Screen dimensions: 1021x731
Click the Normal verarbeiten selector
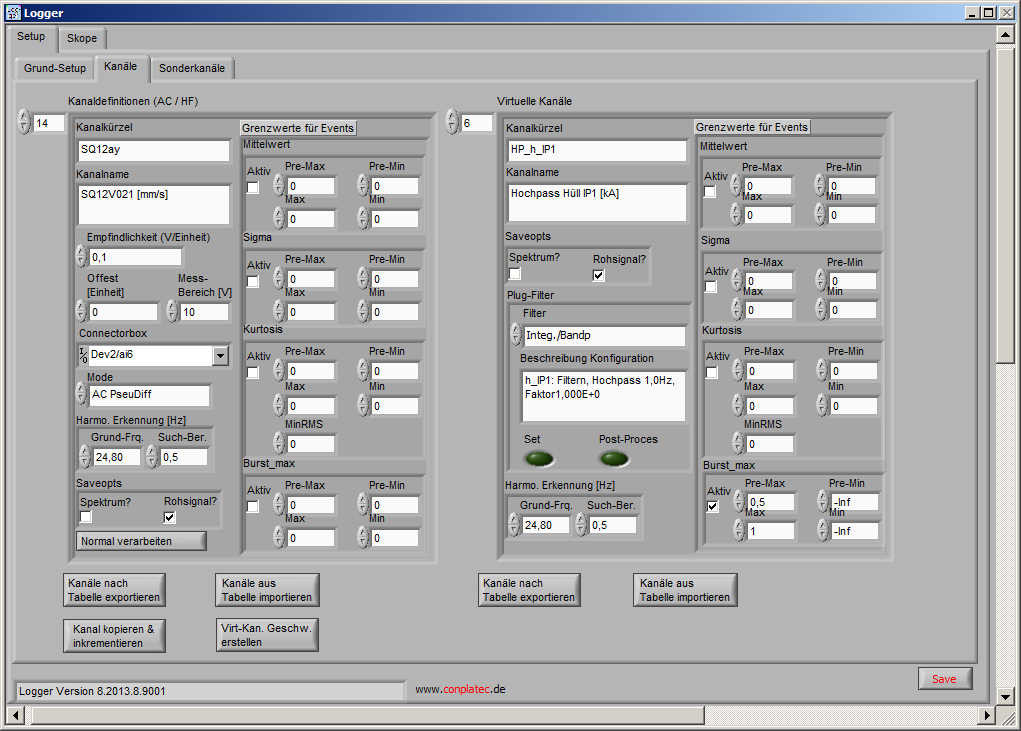coord(141,541)
